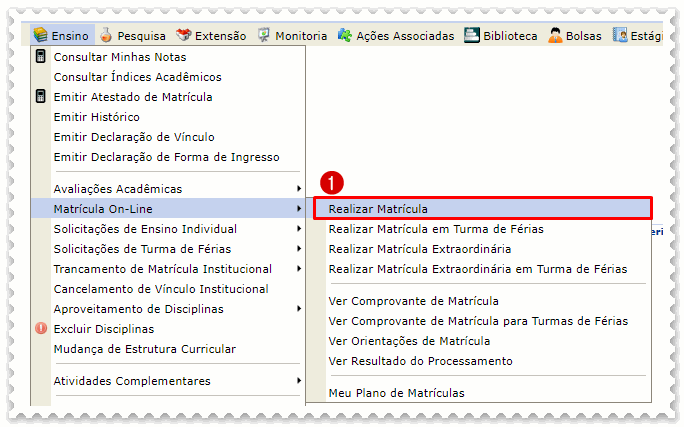Open Meu Plano de Matrículas
The width and height of the screenshot is (684, 427).
tap(396, 393)
